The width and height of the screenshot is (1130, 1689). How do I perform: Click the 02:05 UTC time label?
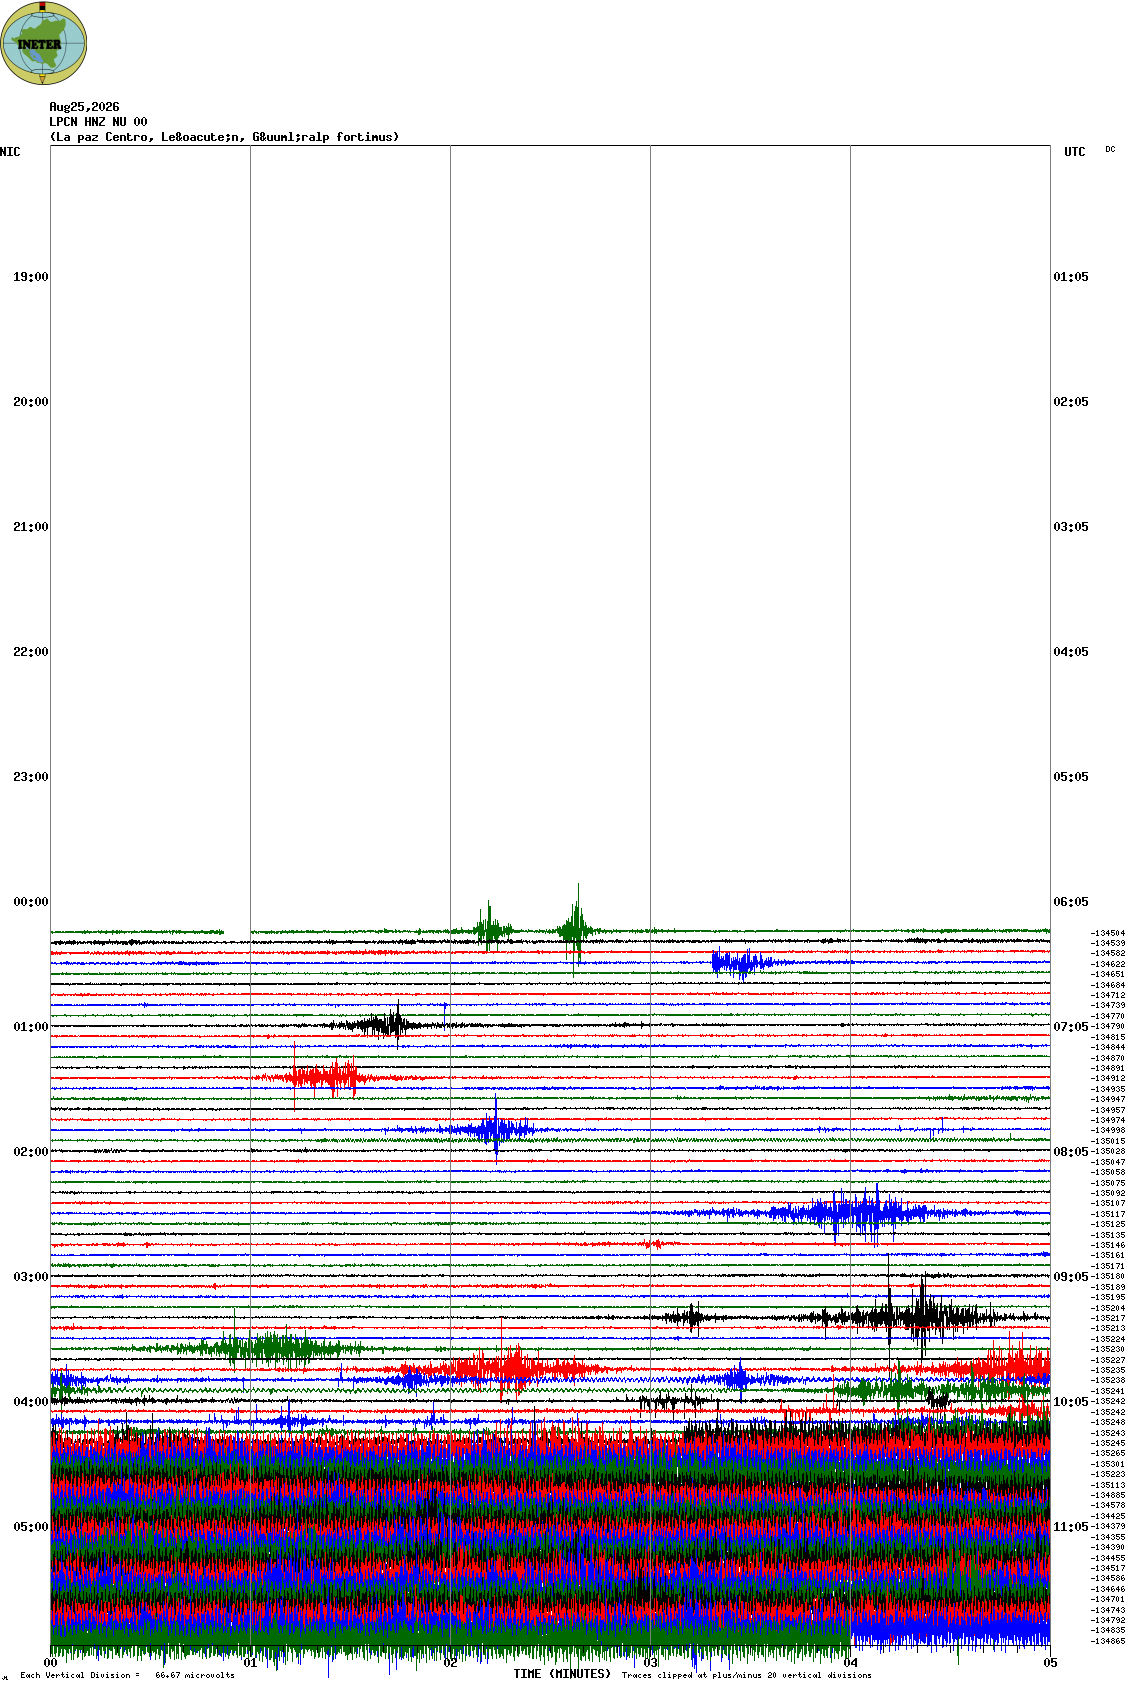[x=1071, y=402]
